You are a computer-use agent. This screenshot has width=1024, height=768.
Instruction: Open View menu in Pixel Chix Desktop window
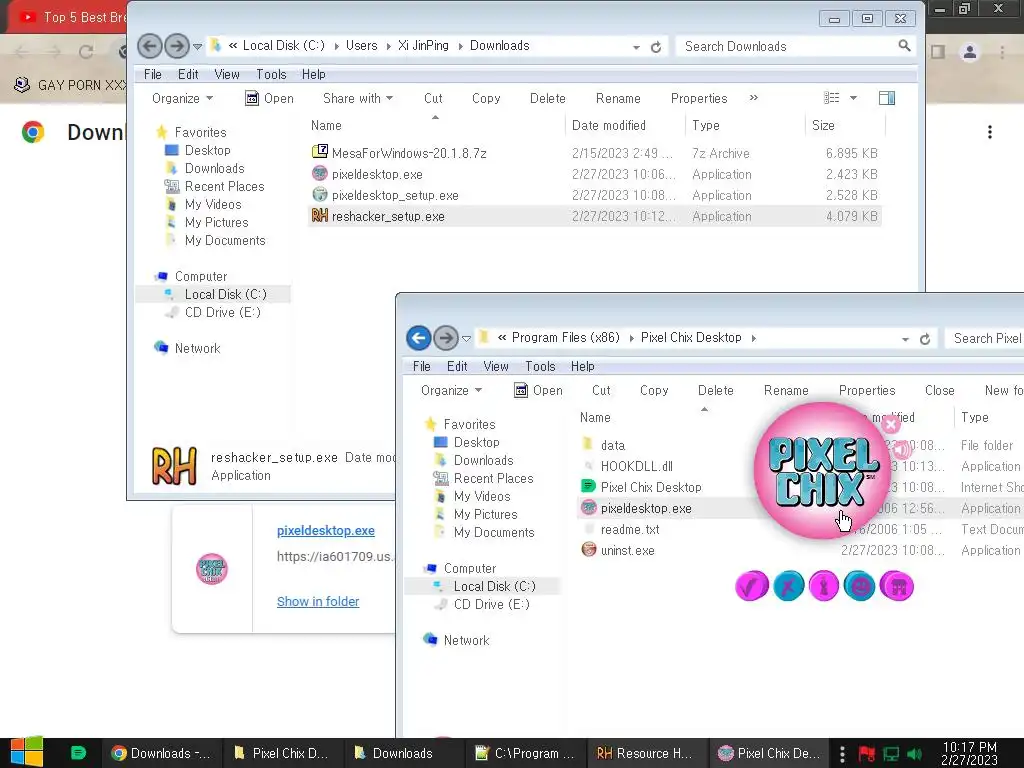(x=496, y=366)
